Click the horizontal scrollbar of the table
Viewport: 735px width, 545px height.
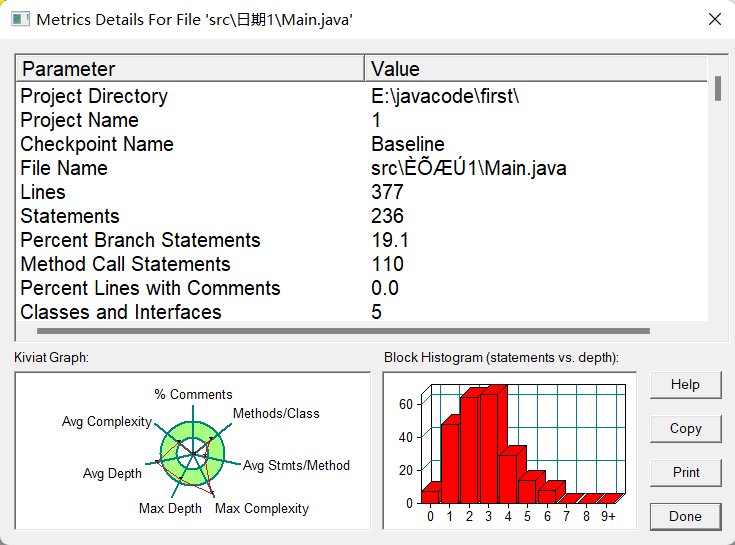[343, 331]
